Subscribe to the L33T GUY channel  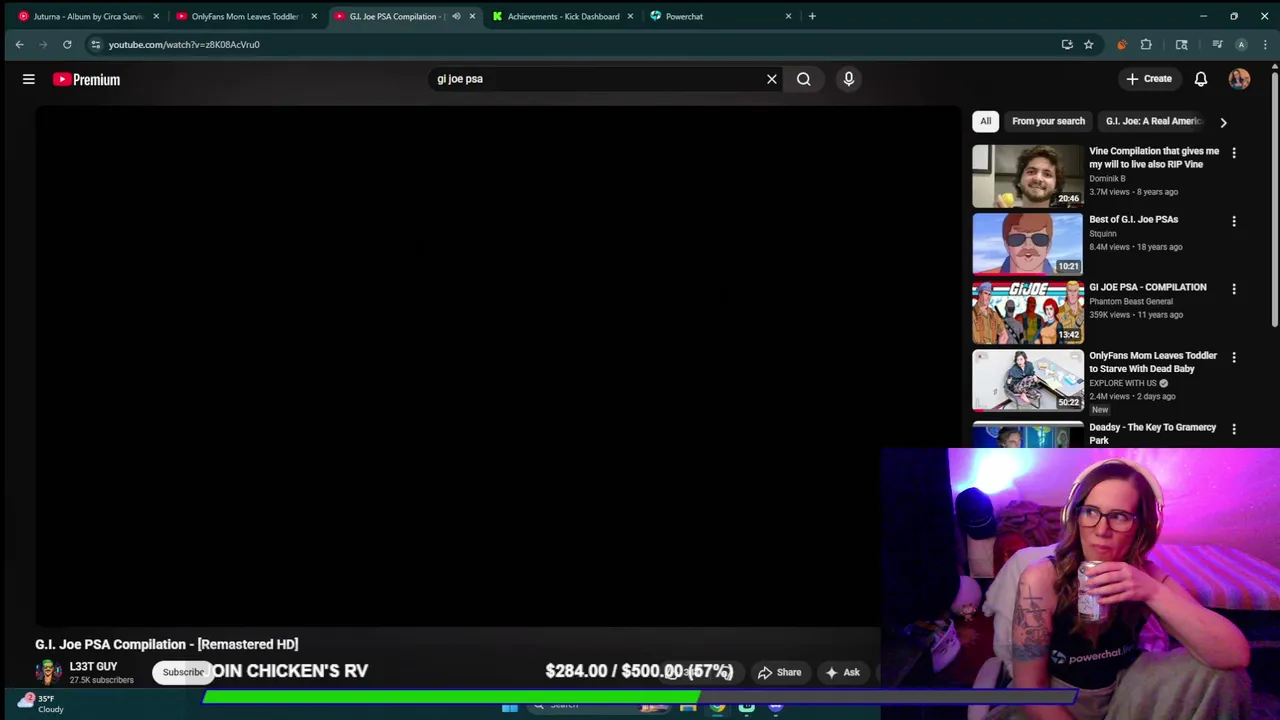183,672
